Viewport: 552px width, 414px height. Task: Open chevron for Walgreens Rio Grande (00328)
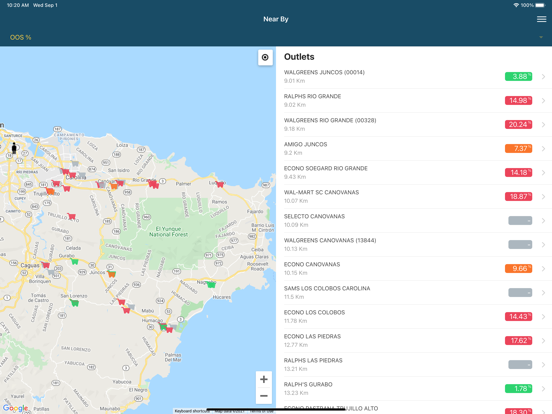point(543,124)
